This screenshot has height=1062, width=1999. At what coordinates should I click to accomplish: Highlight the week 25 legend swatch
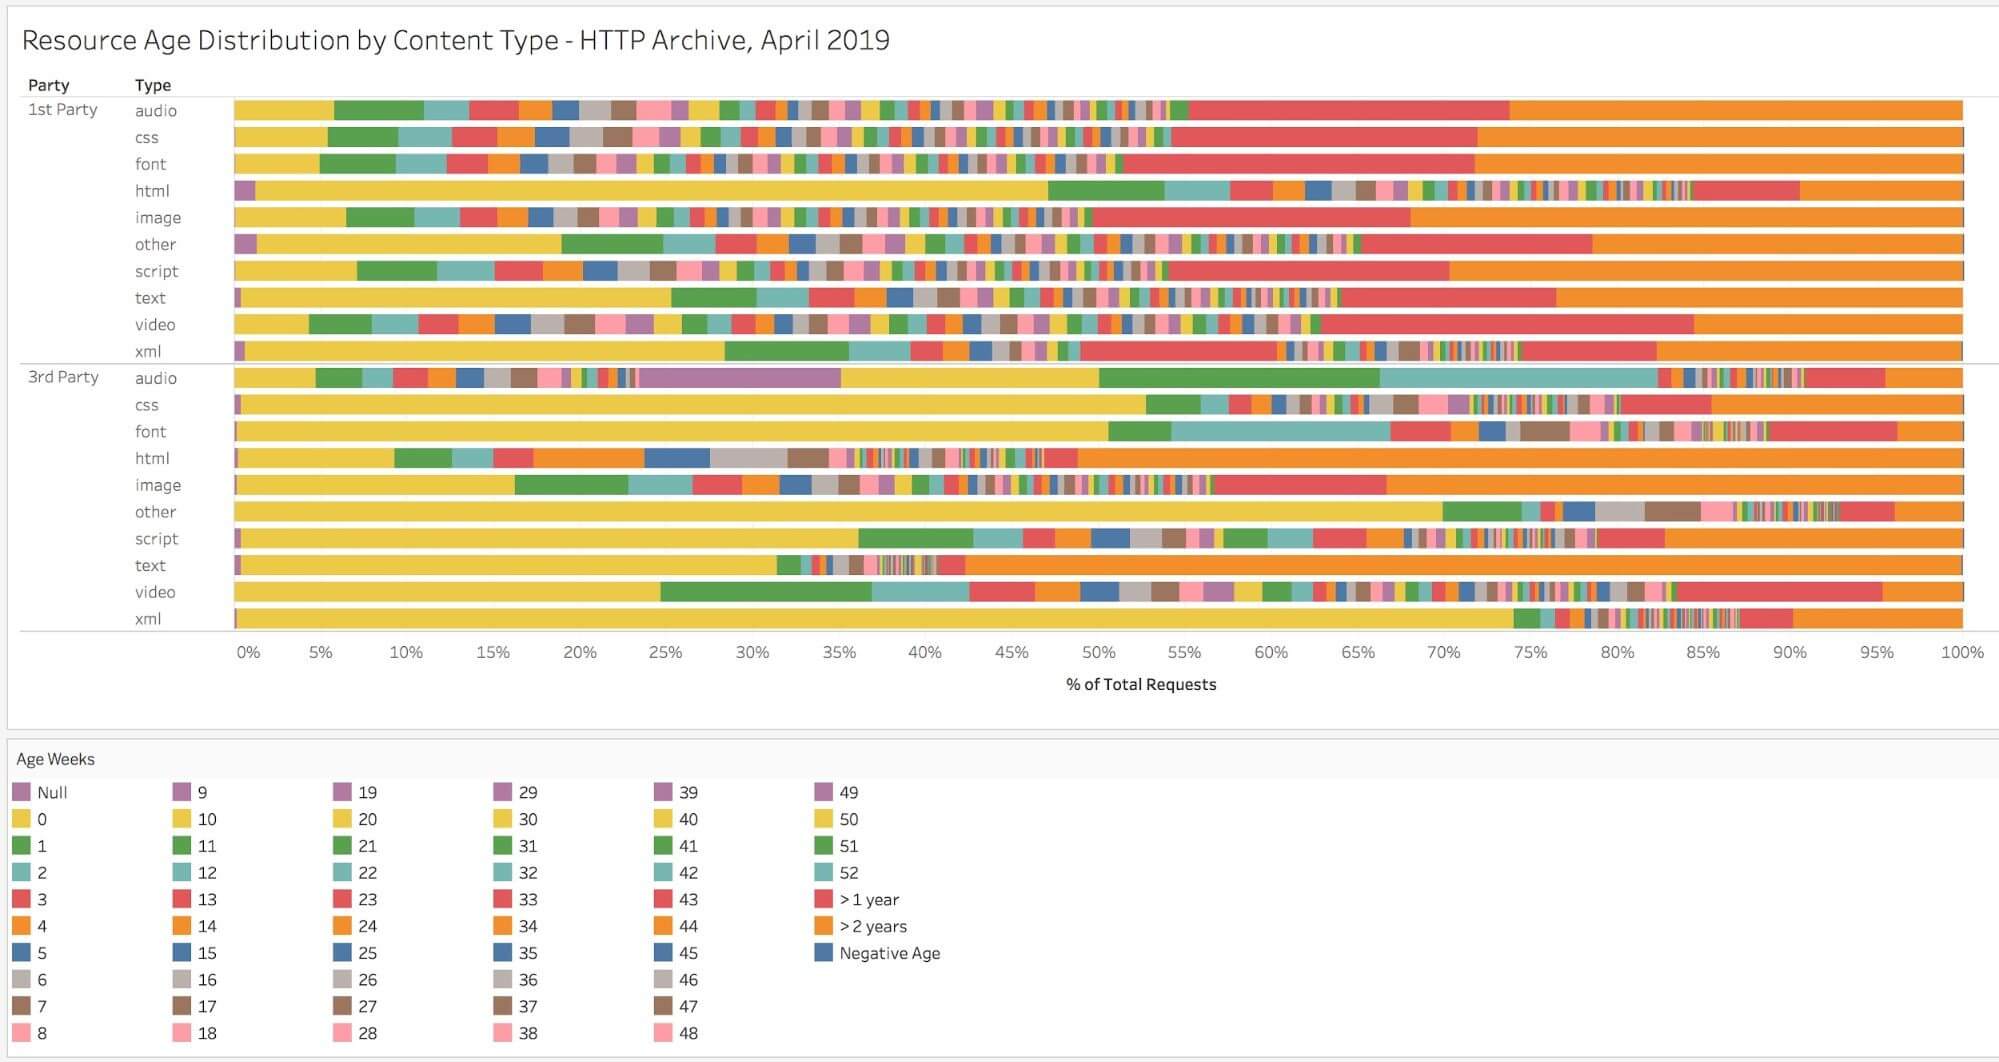[x=342, y=953]
